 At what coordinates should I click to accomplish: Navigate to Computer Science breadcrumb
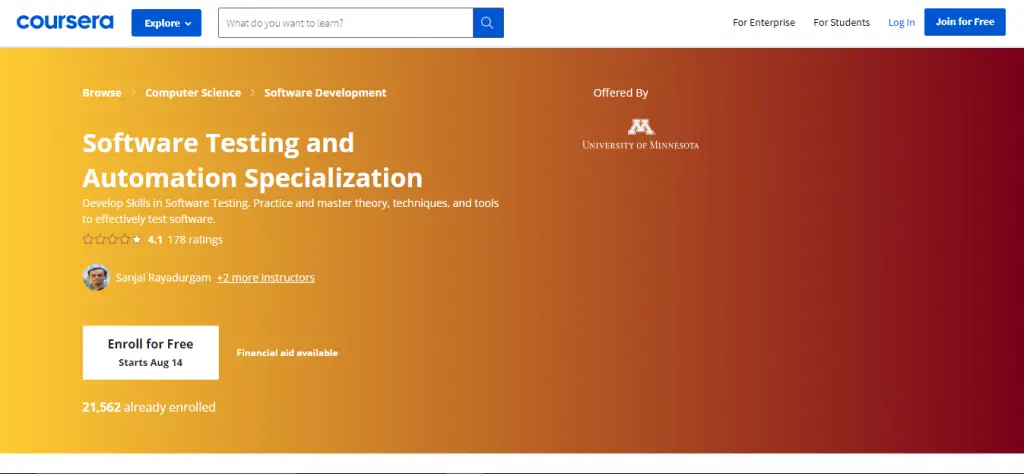click(x=193, y=93)
